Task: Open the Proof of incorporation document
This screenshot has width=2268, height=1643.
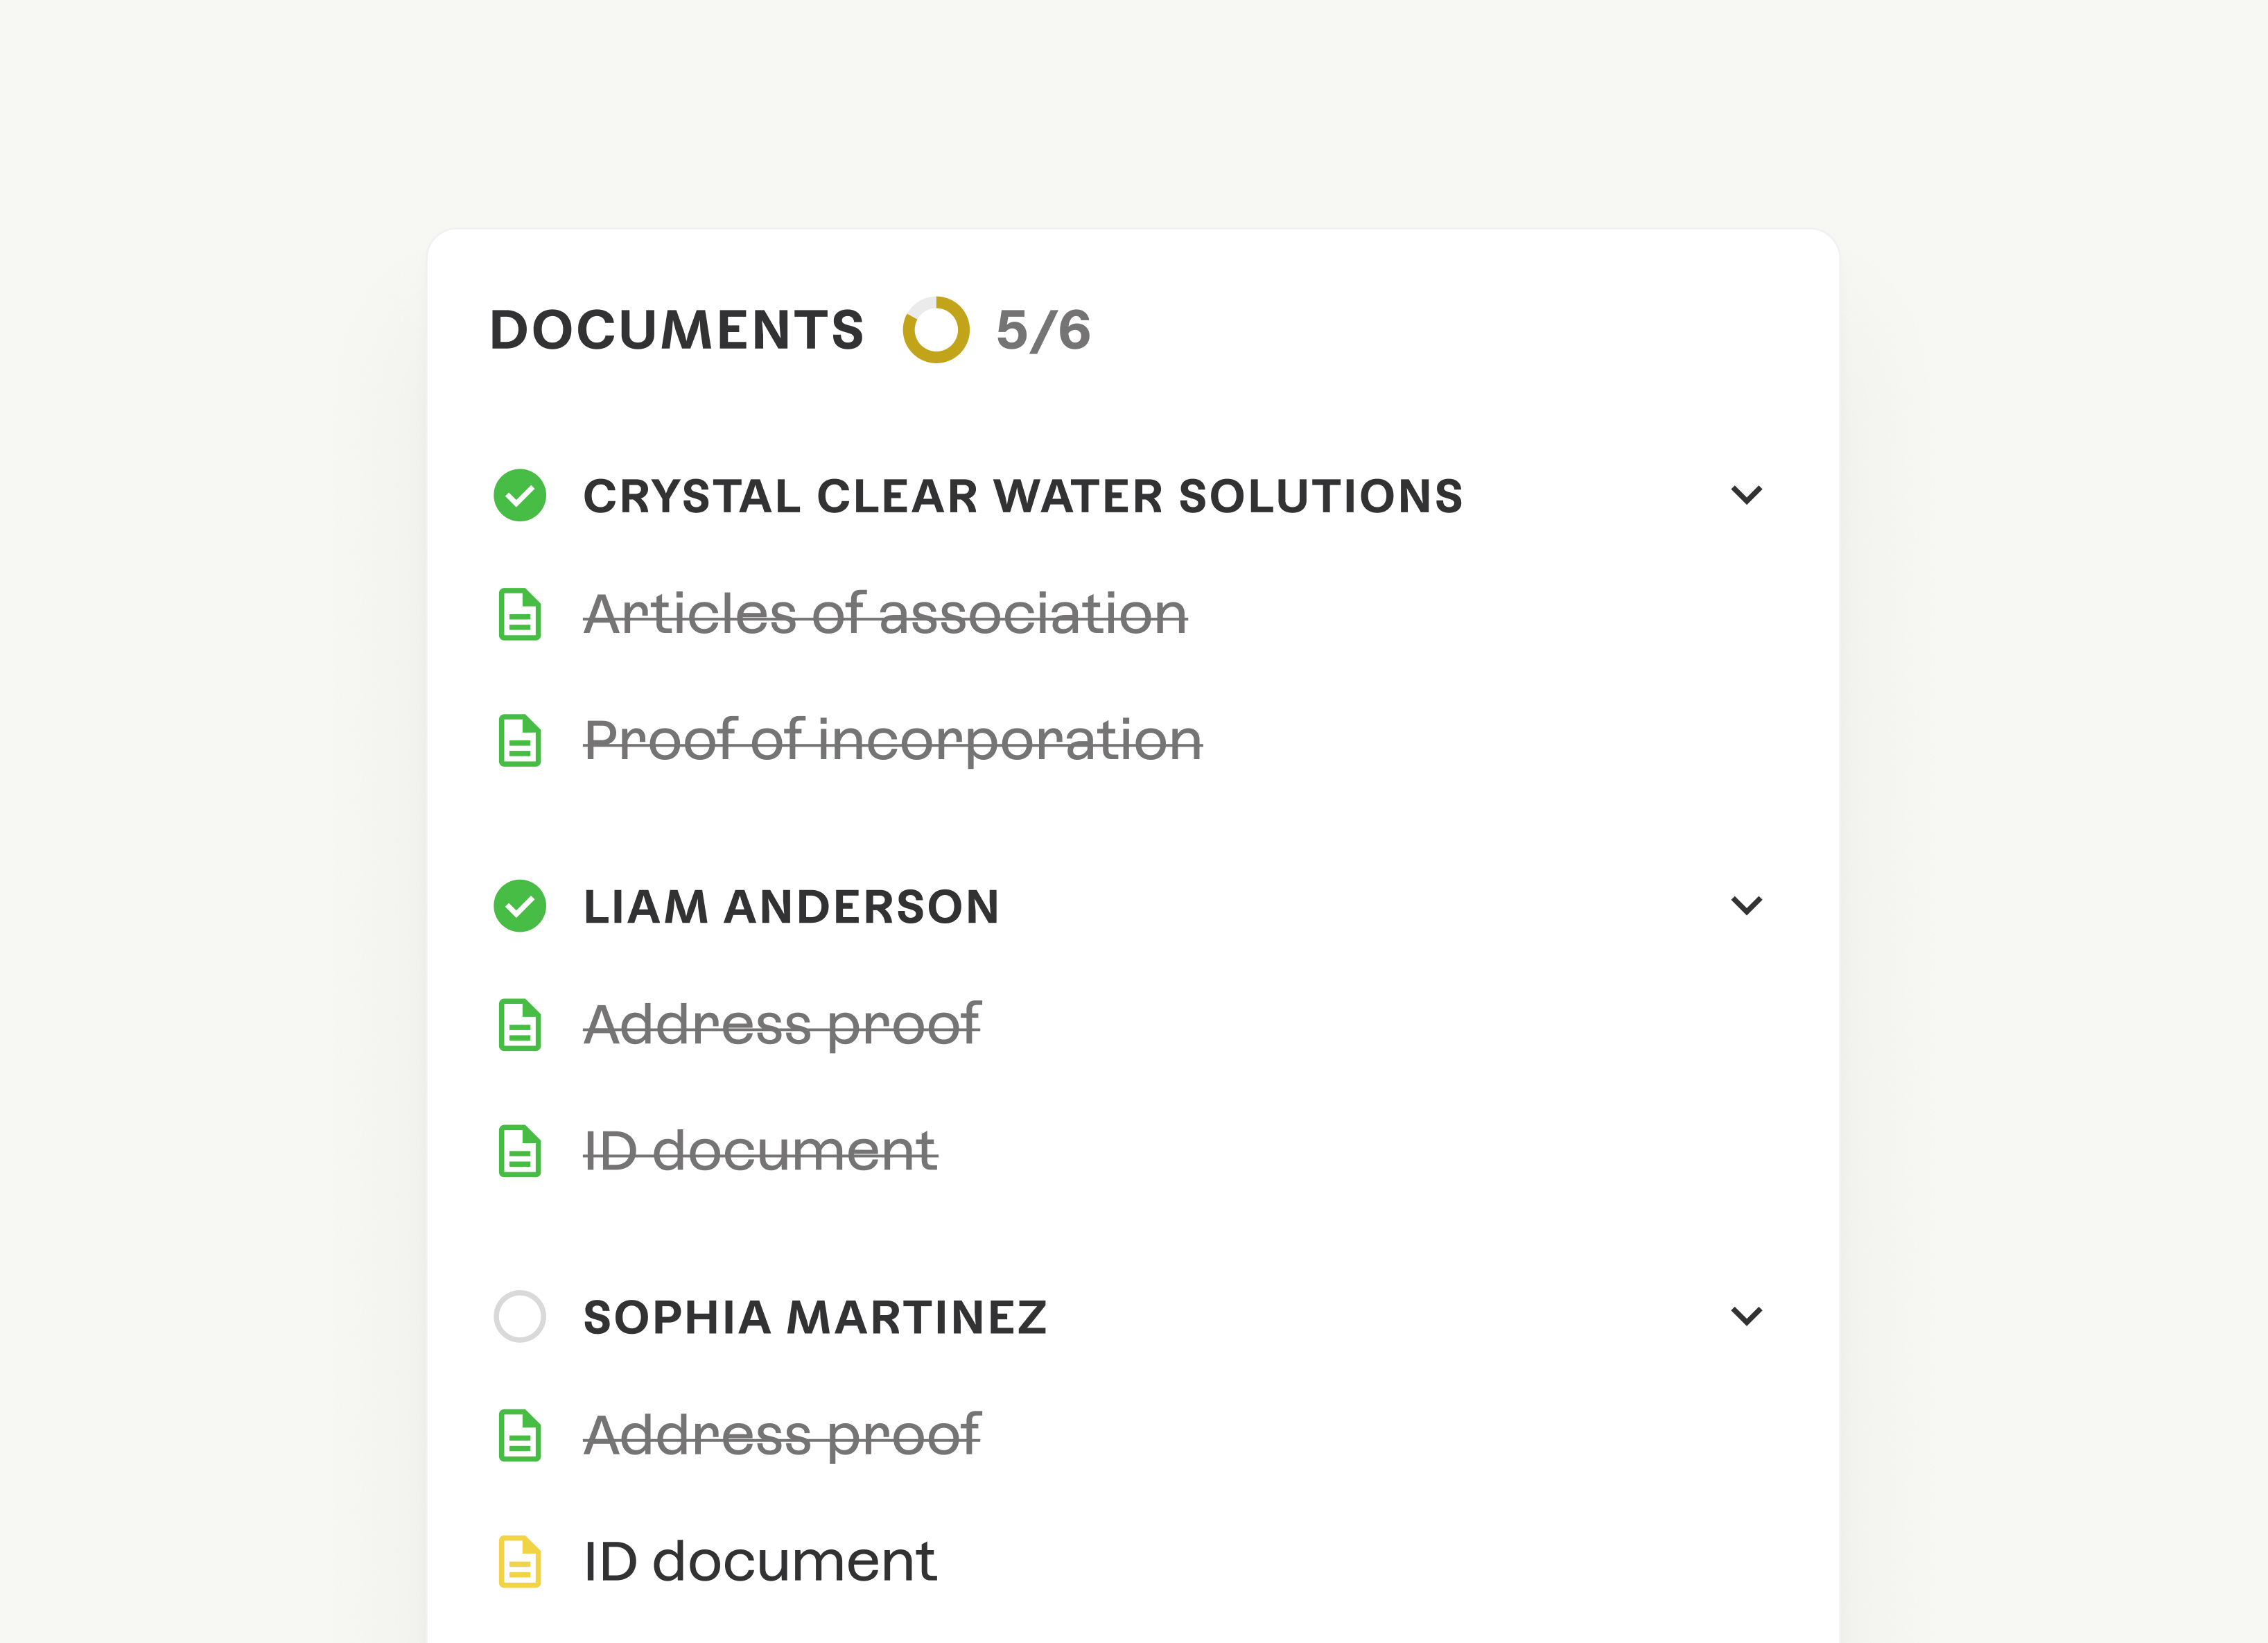Action: tap(893, 741)
